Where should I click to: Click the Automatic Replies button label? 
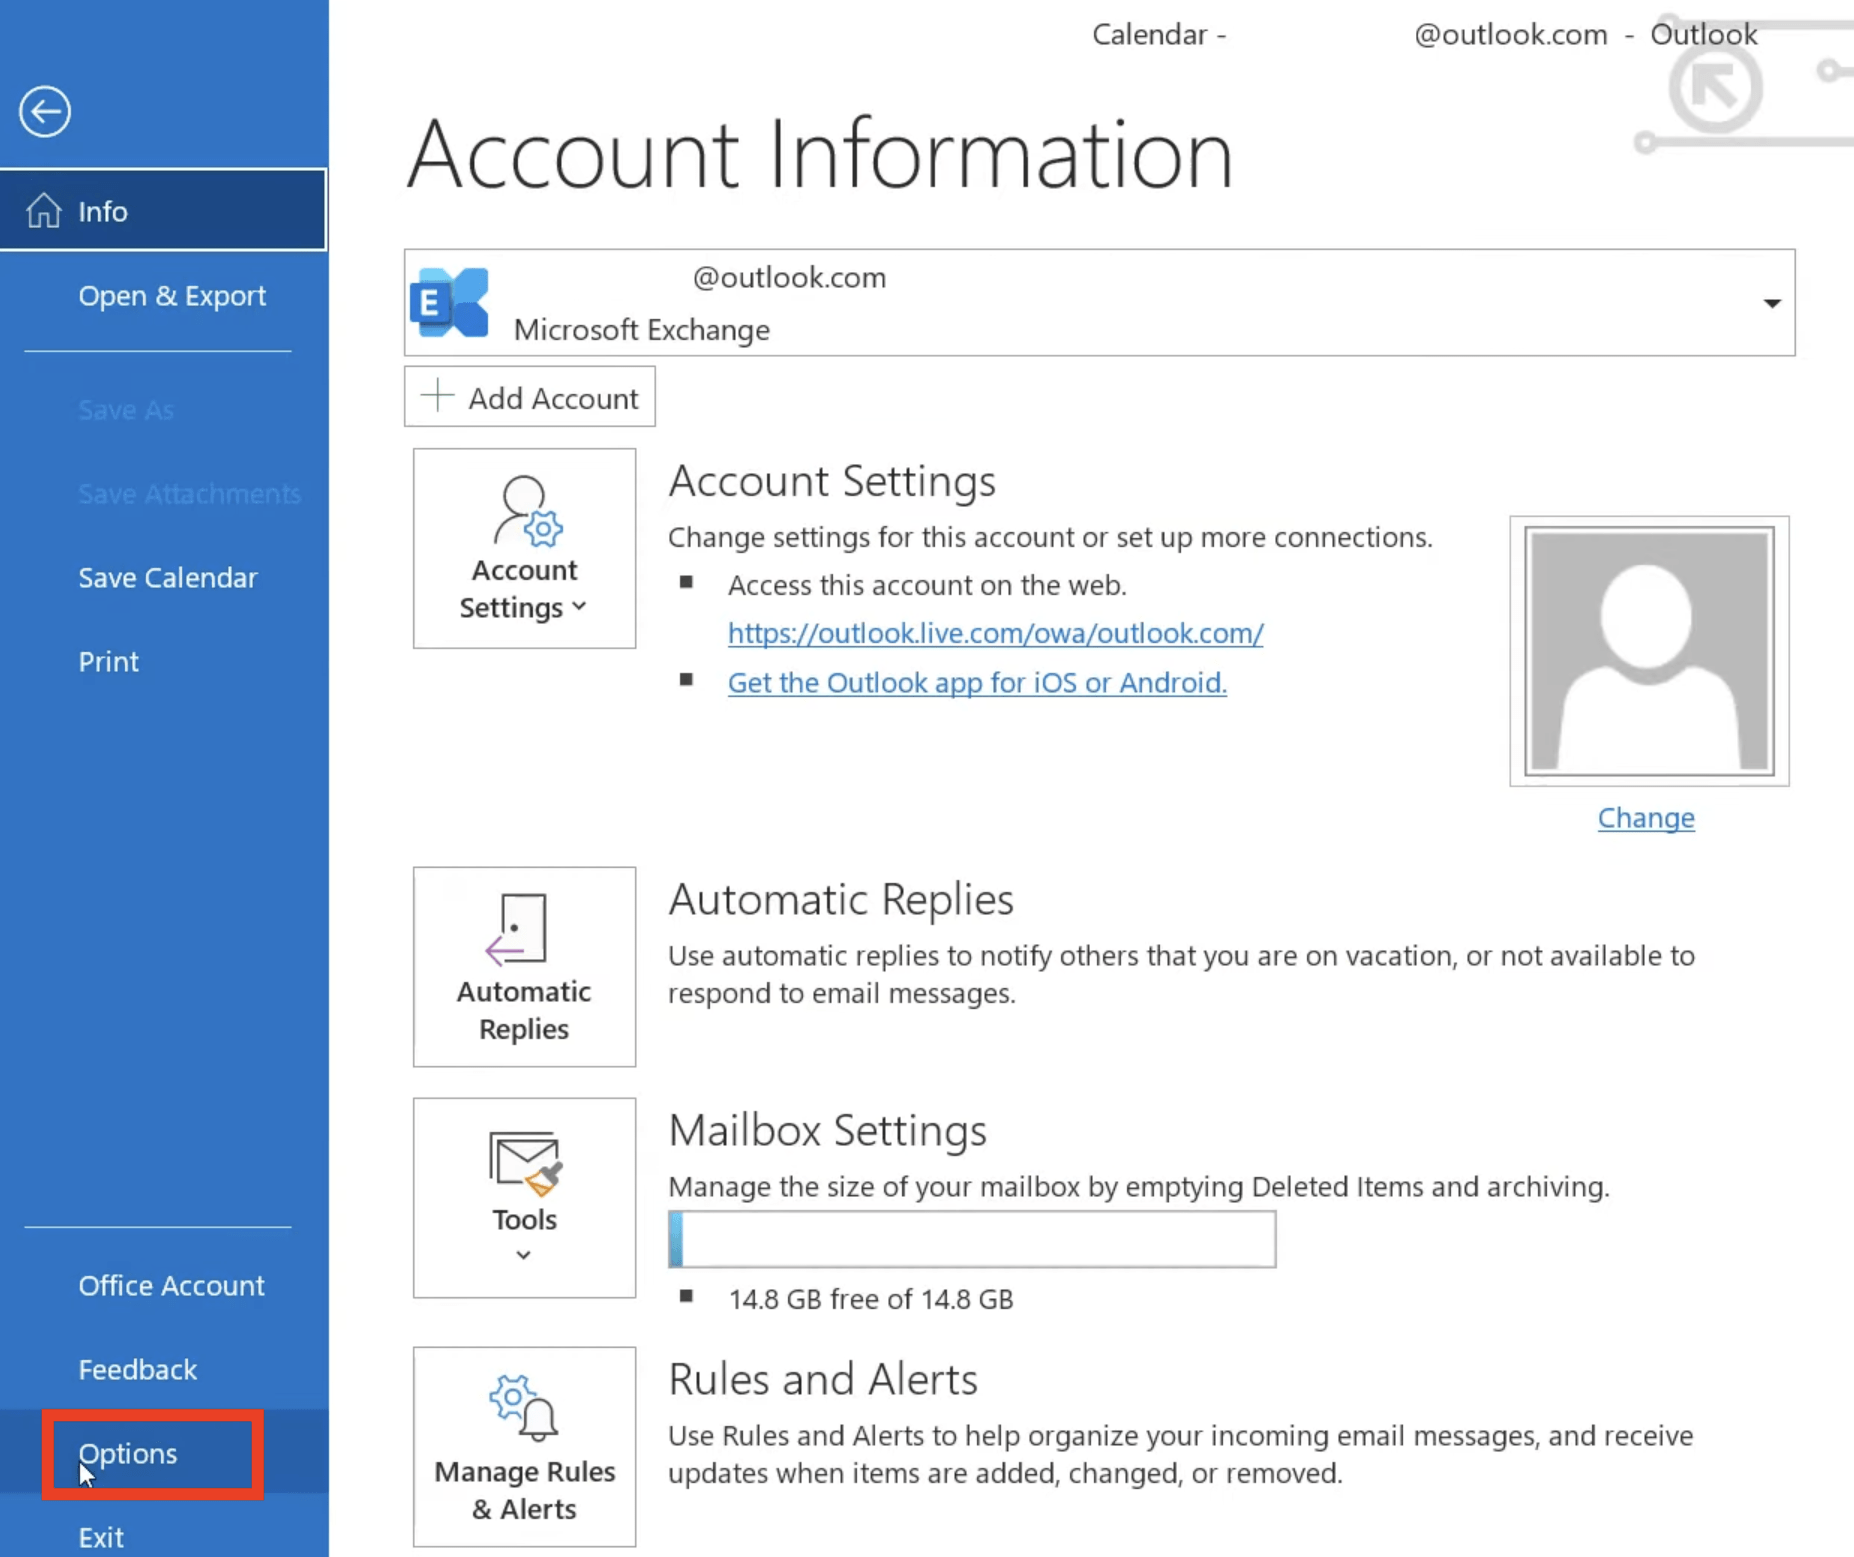524,1010
